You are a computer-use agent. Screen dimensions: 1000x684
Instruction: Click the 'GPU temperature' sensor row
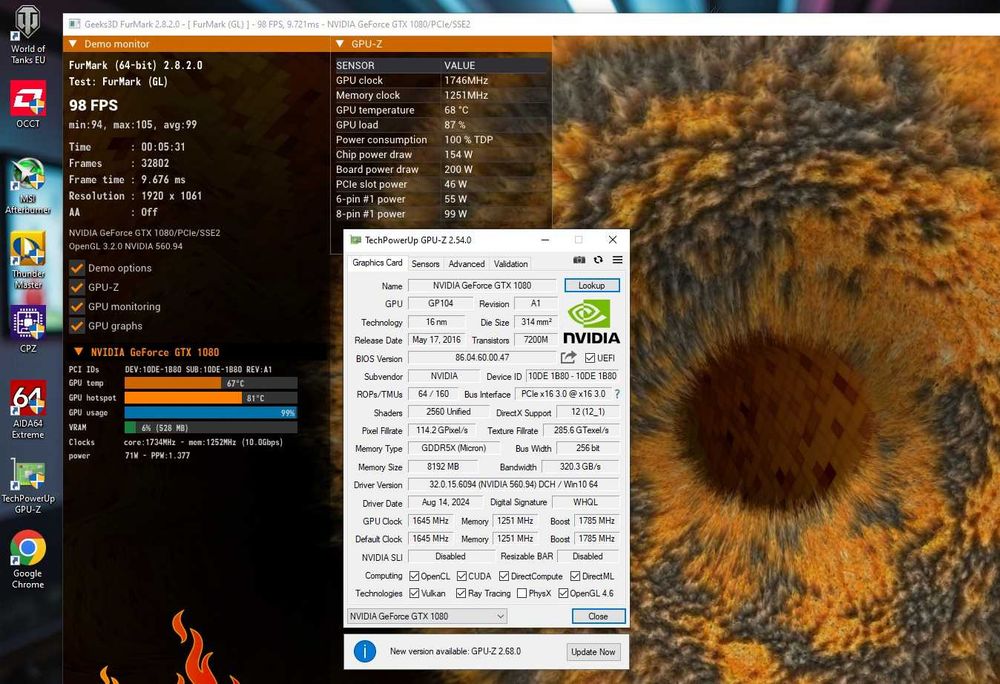pyautogui.click(x=442, y=110)
